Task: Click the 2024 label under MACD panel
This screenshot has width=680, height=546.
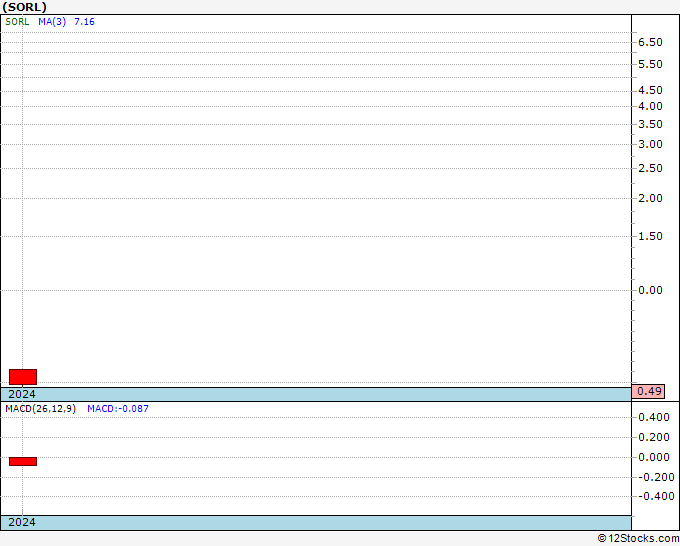Action: coord(22,522)
